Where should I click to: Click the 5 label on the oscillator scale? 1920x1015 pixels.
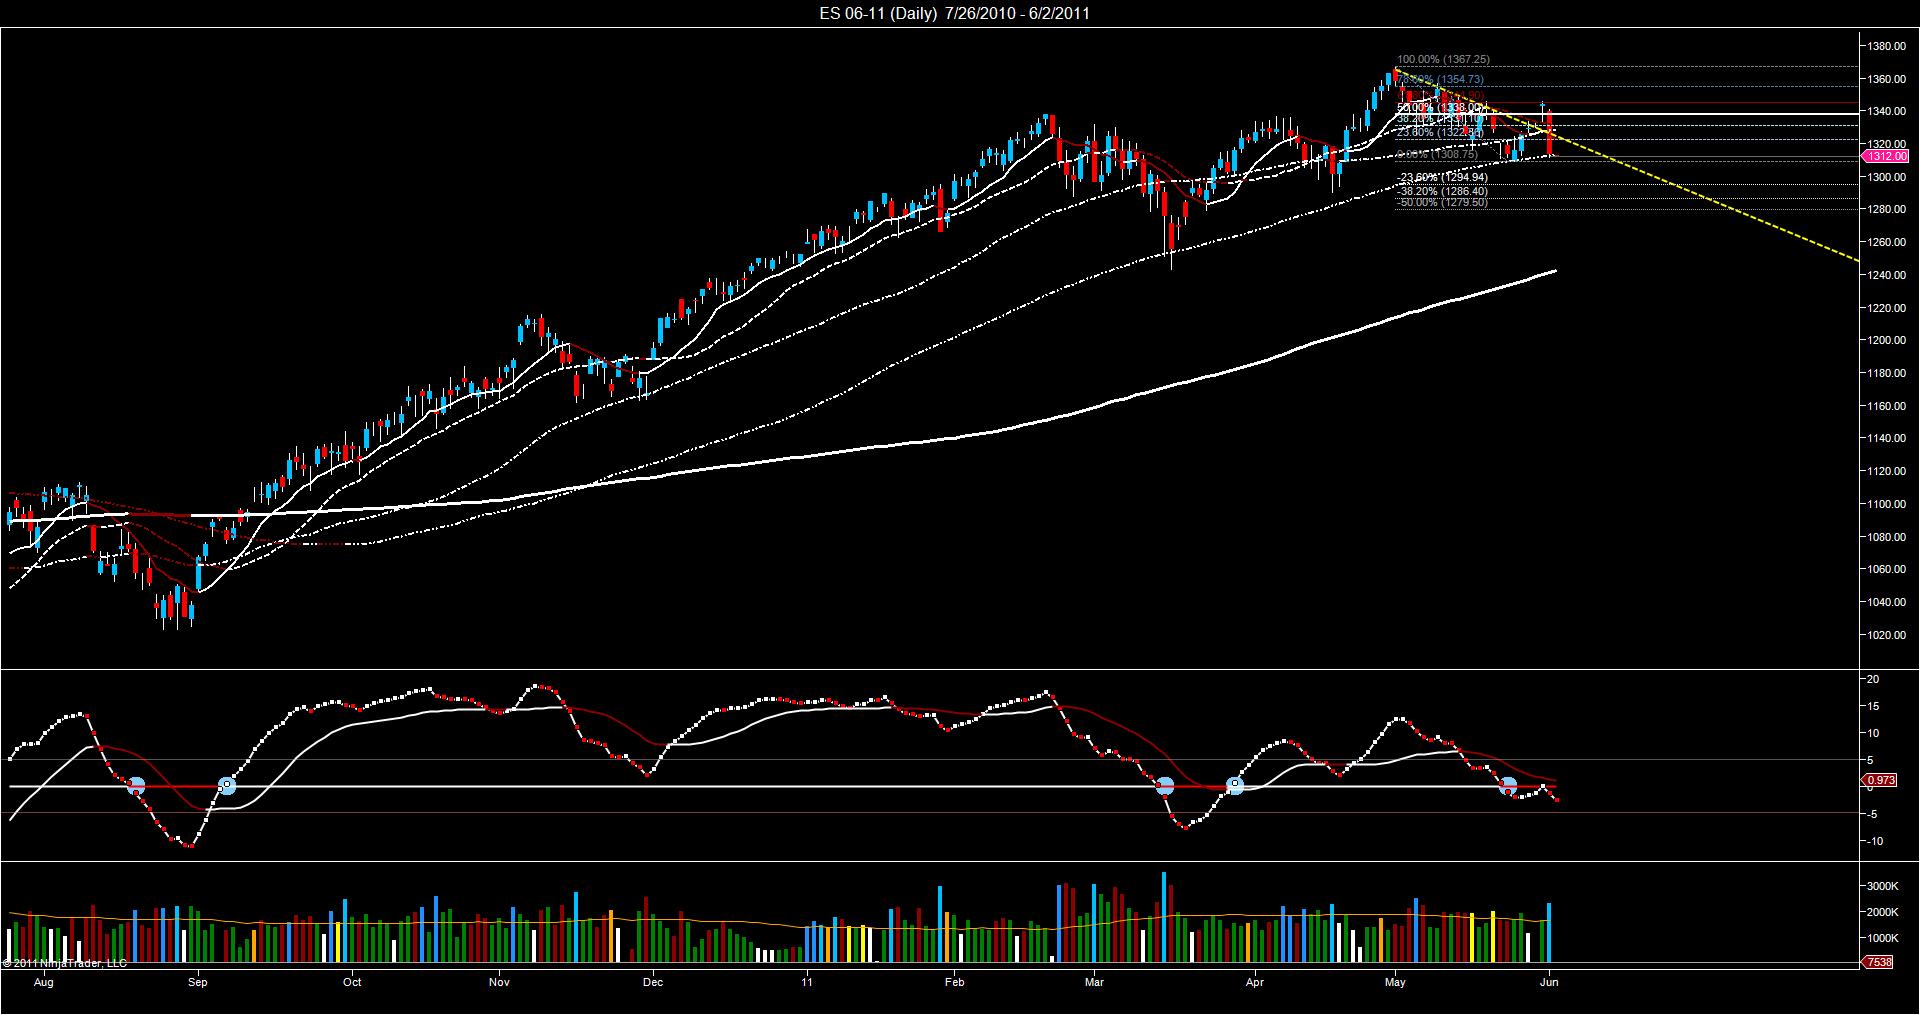pos(1871,761)
